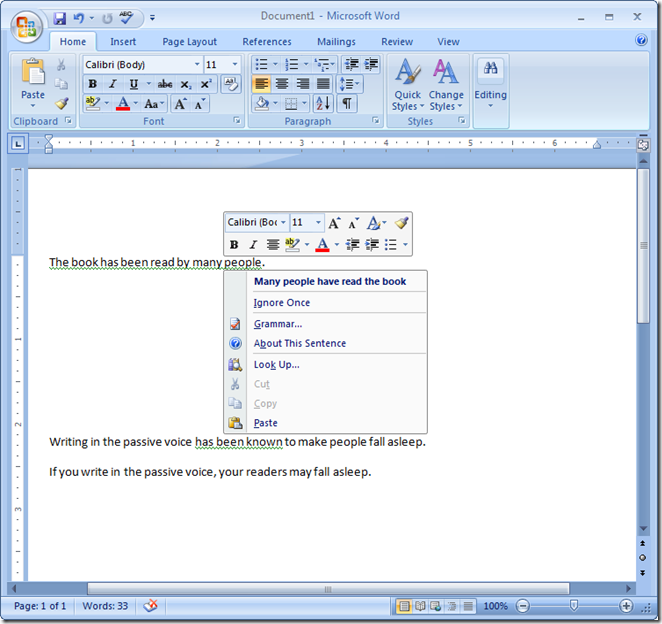Image resolution: width=662 pixels, height=624 pixels.
Task: Click the ribbon Copy icon
Action: (x=62, y=84)
